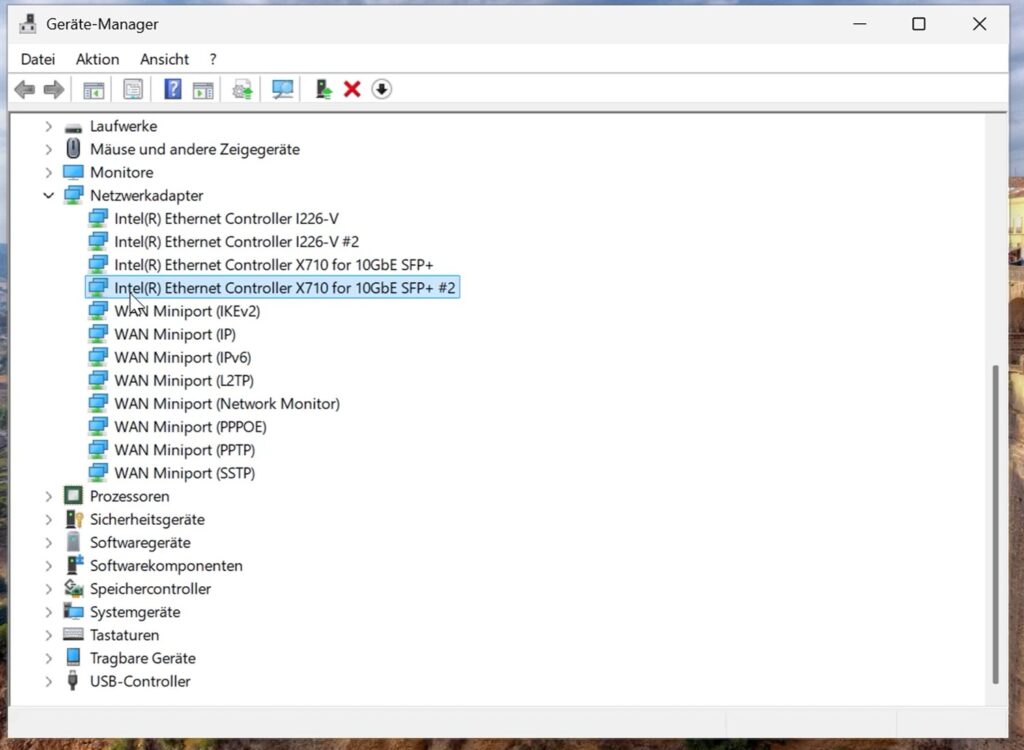Click the black down-arrow disable device icon

coord(381,90)
